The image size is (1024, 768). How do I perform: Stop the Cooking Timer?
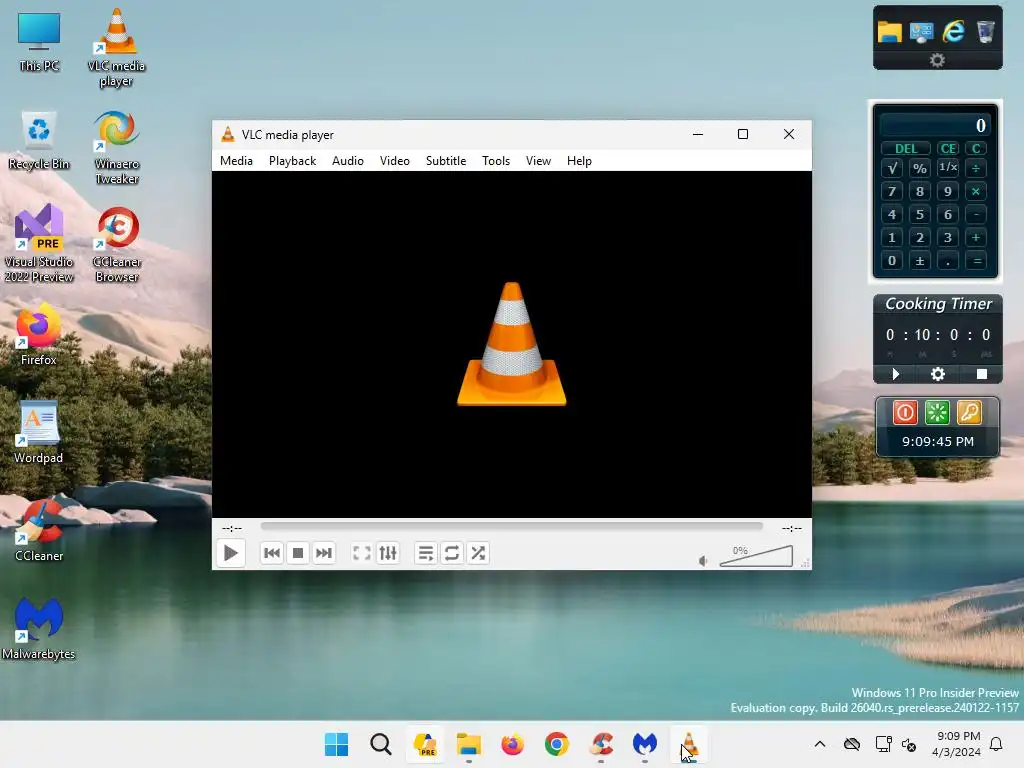pyautogui.click(x=982, y=374)
